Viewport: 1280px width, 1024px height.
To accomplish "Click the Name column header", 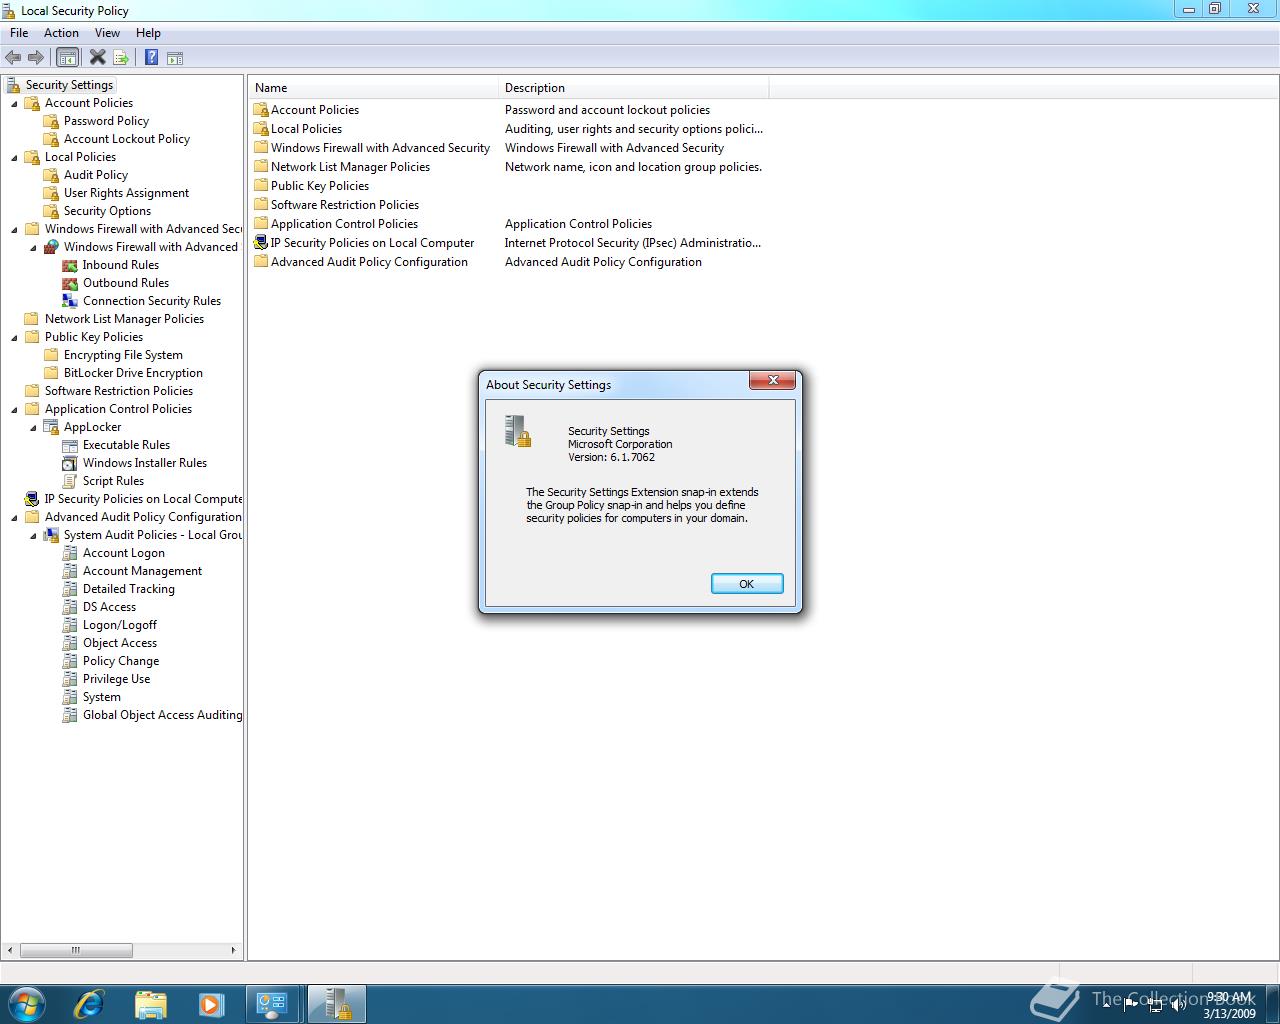I will tap(374, 88).
